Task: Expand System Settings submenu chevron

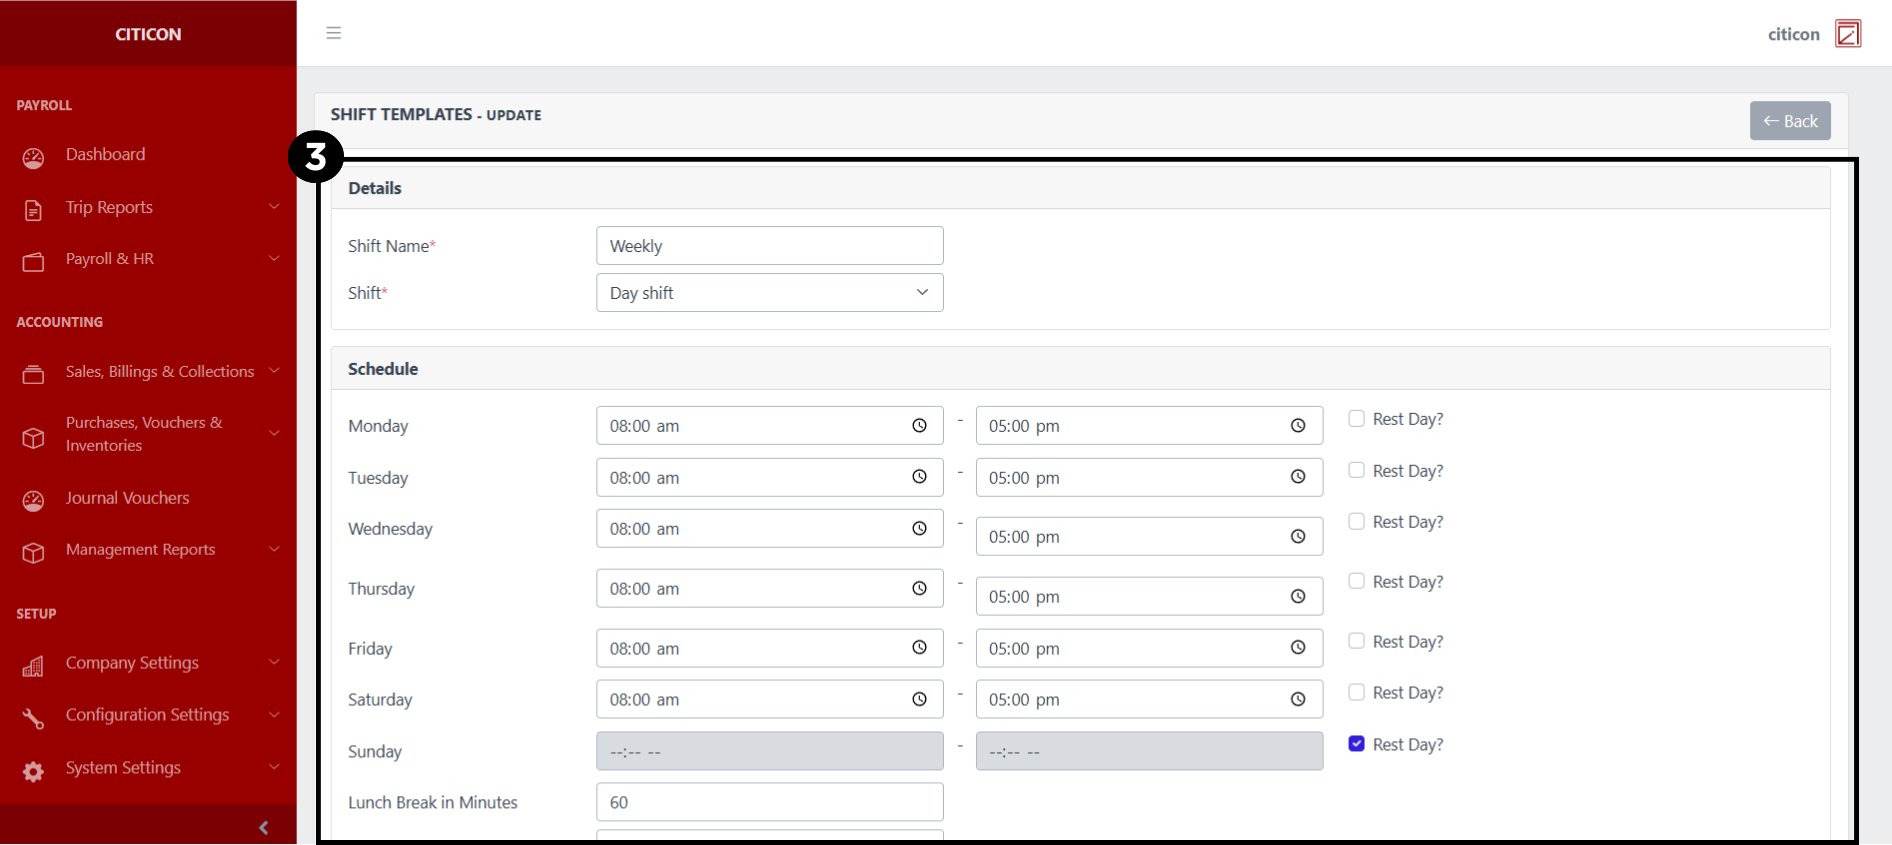Action: pyautogui.click(x=274, y=767)
